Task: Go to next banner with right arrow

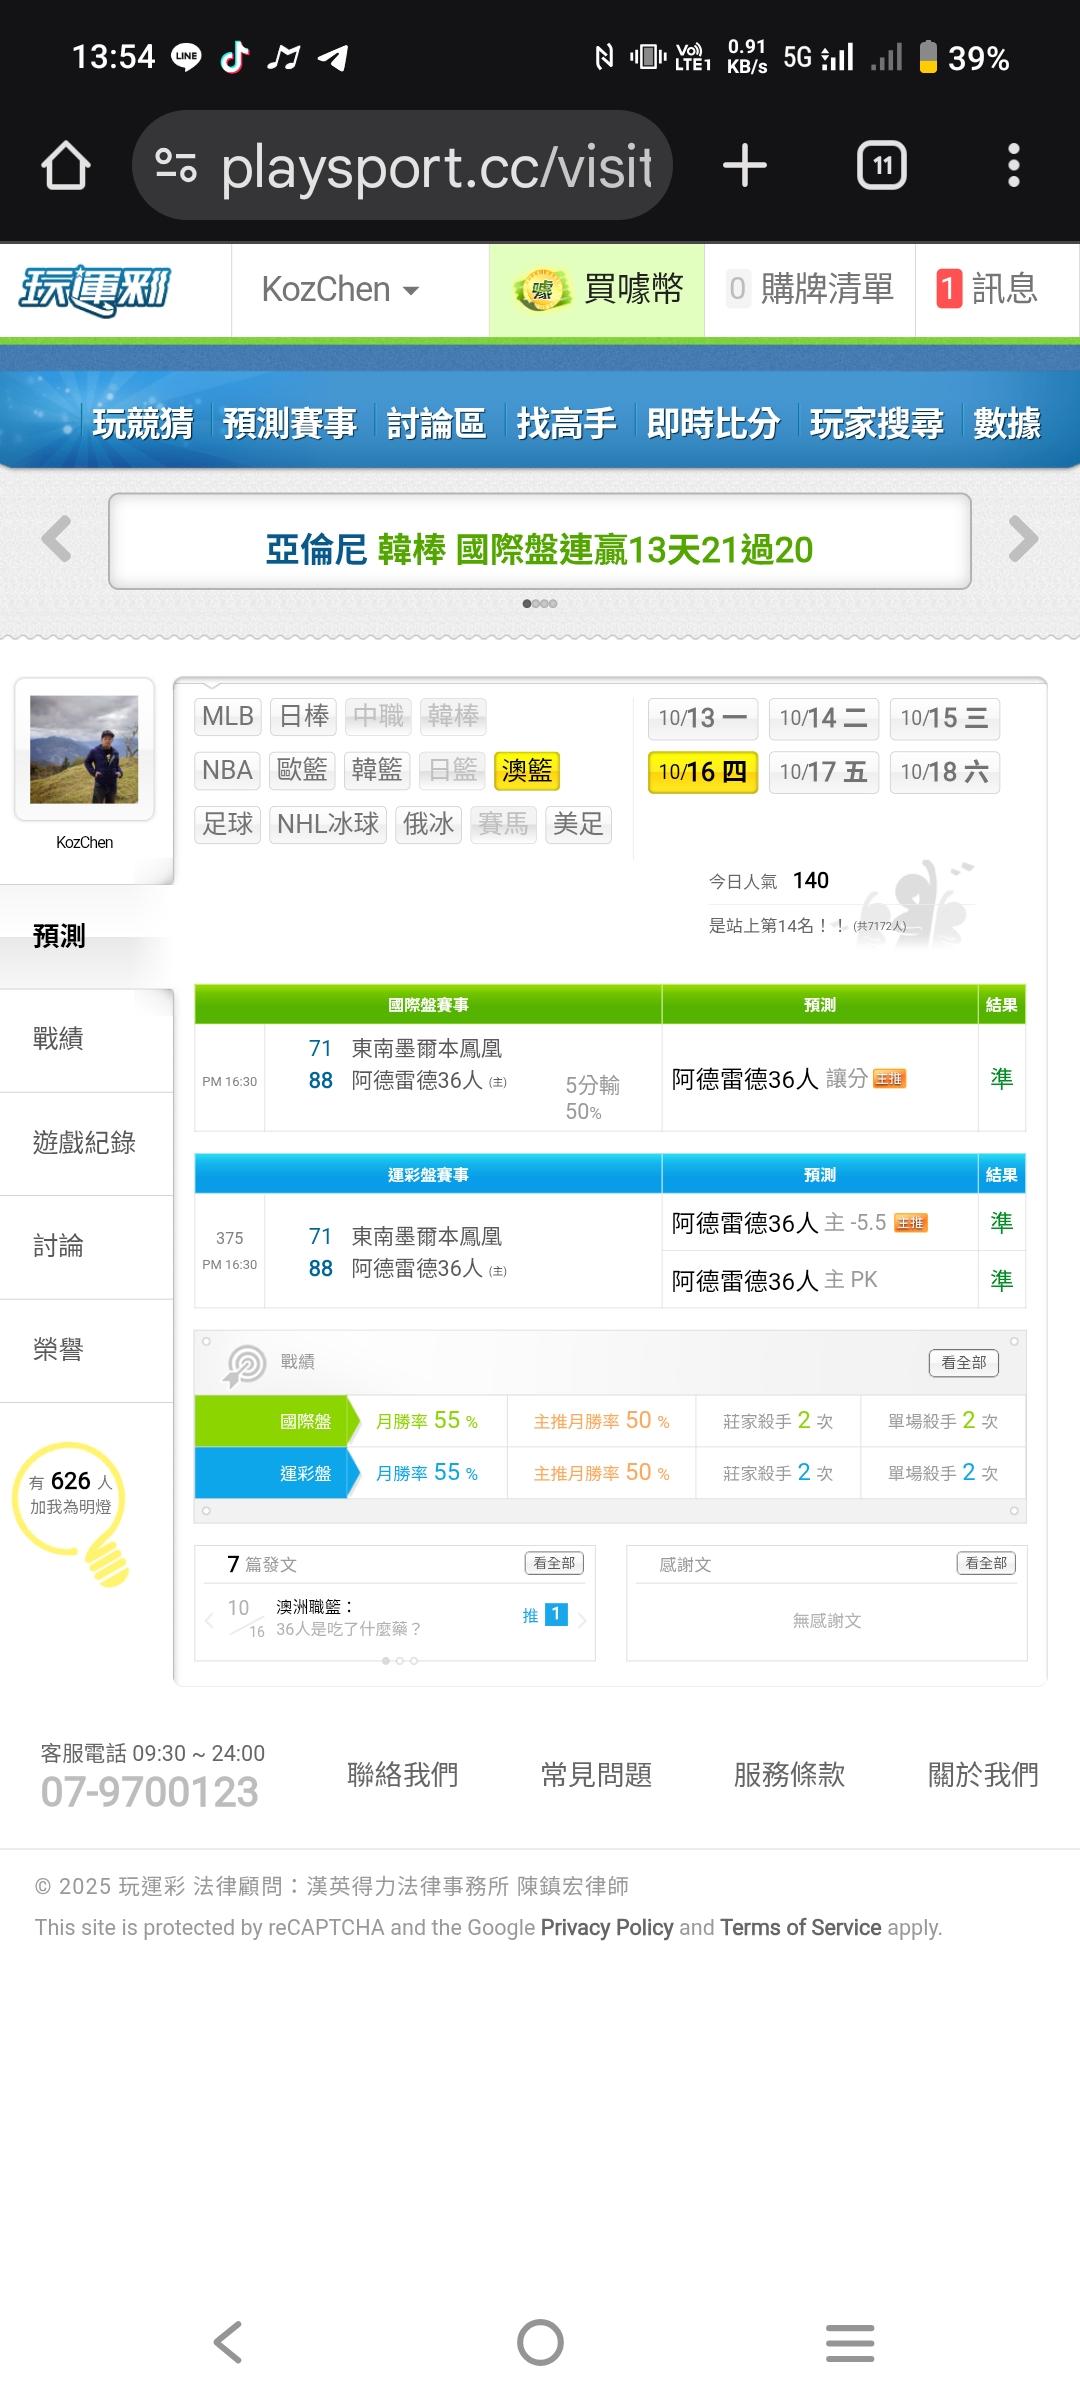Action: [1023, 539]
